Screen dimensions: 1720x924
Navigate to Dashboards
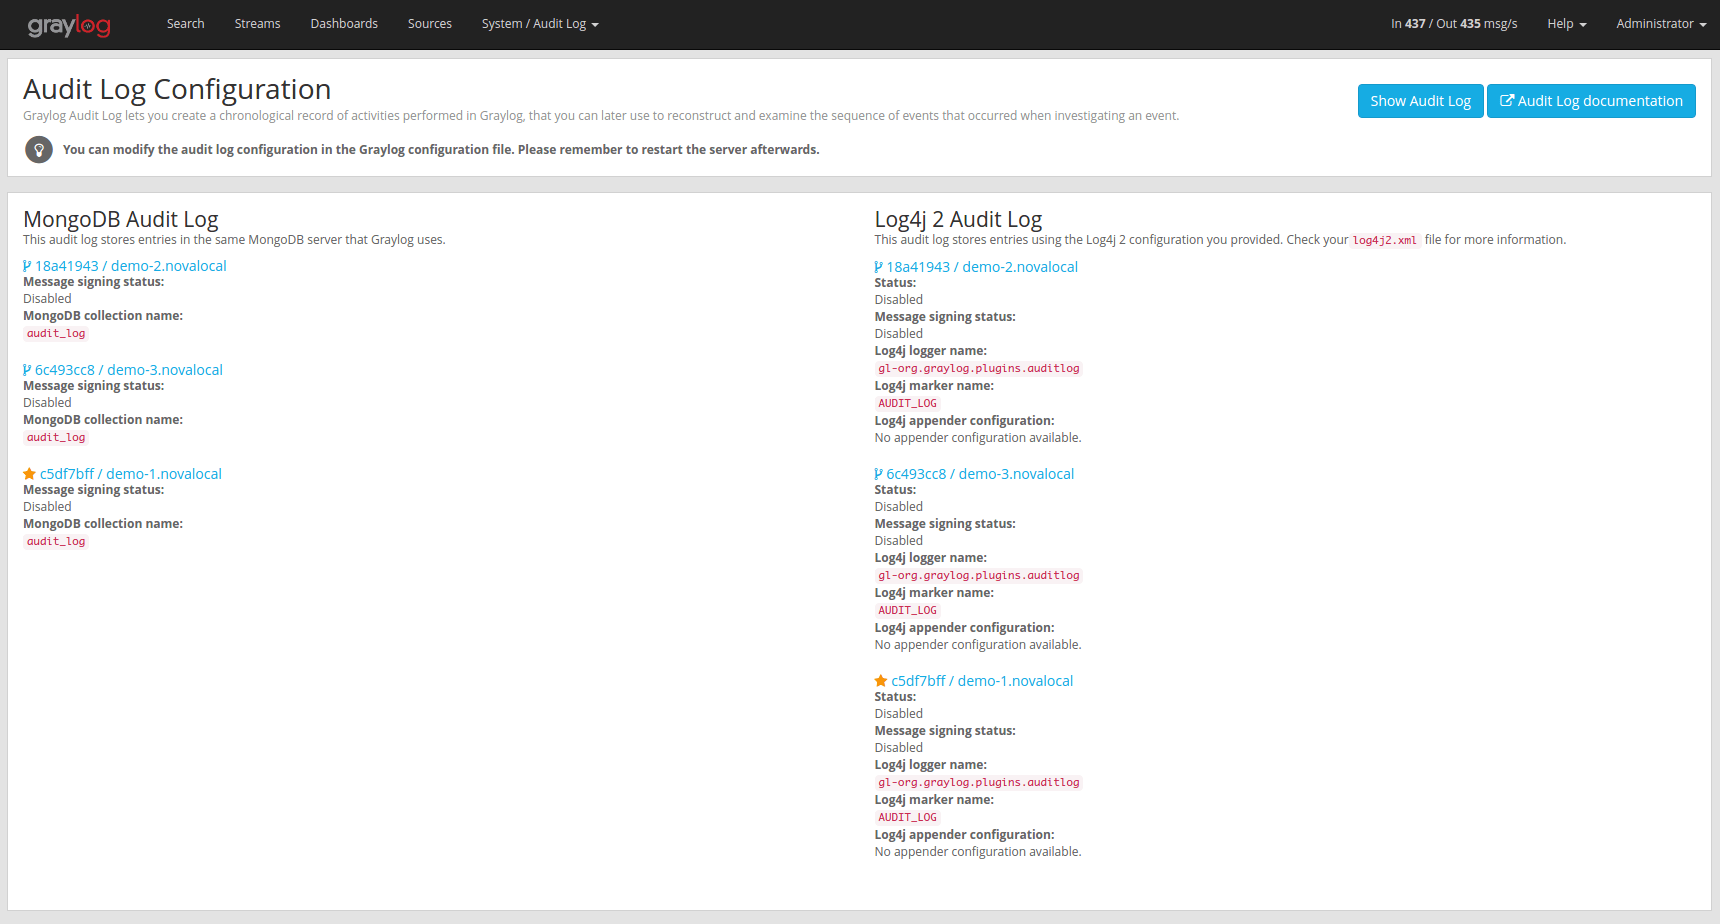(344, 23)
